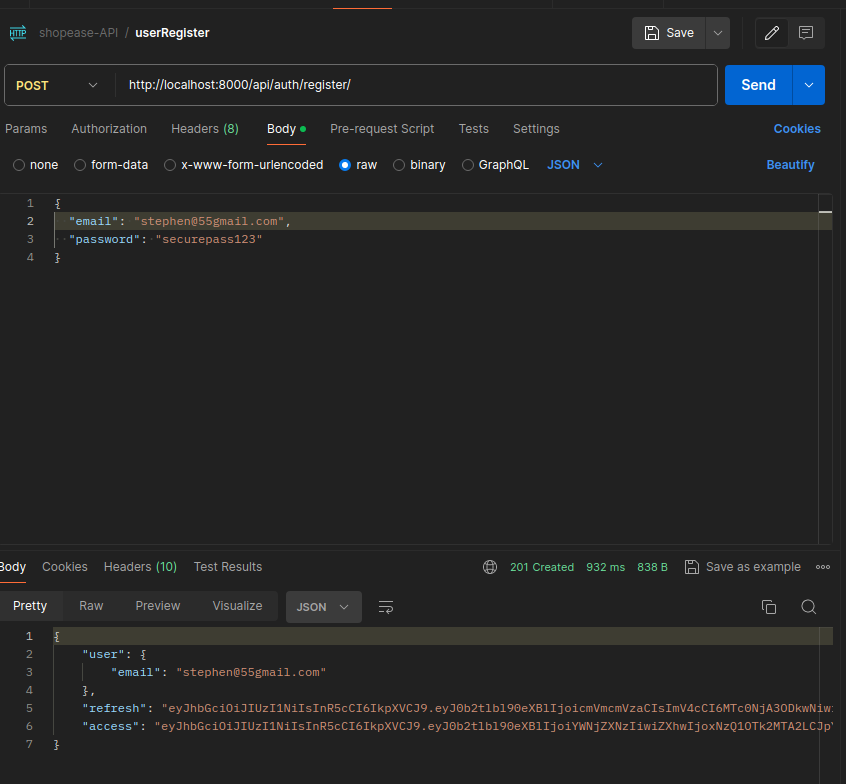This screenshot has height=784, width=846.
Task: Click the 201 Created status
Action: 542,567
